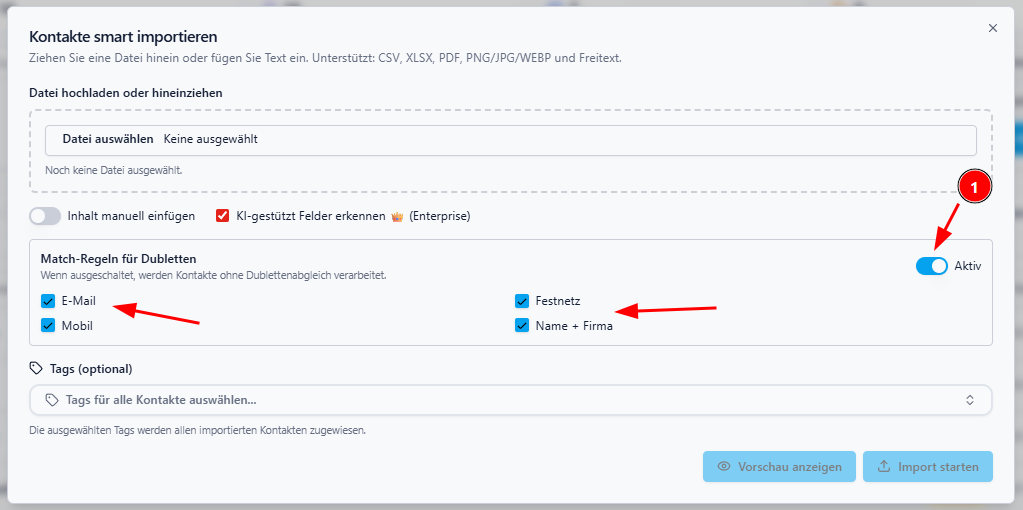Image resolution: width=1023 pixels, height=510 pixels.
Task: Toggle the "Inhalt manuell einfügen" switch
Action: coord(45,216)
